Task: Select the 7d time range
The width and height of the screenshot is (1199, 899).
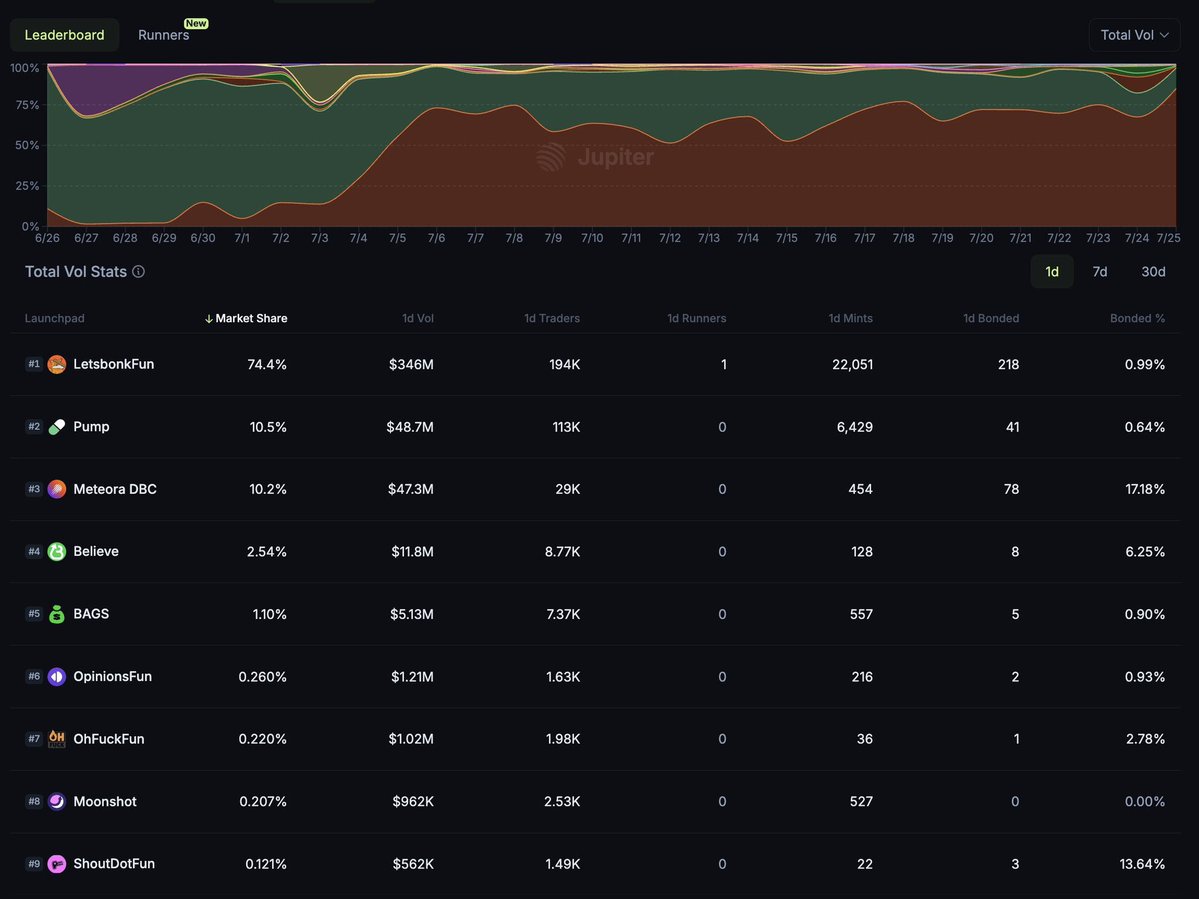Action: [x=1100, y=272]
